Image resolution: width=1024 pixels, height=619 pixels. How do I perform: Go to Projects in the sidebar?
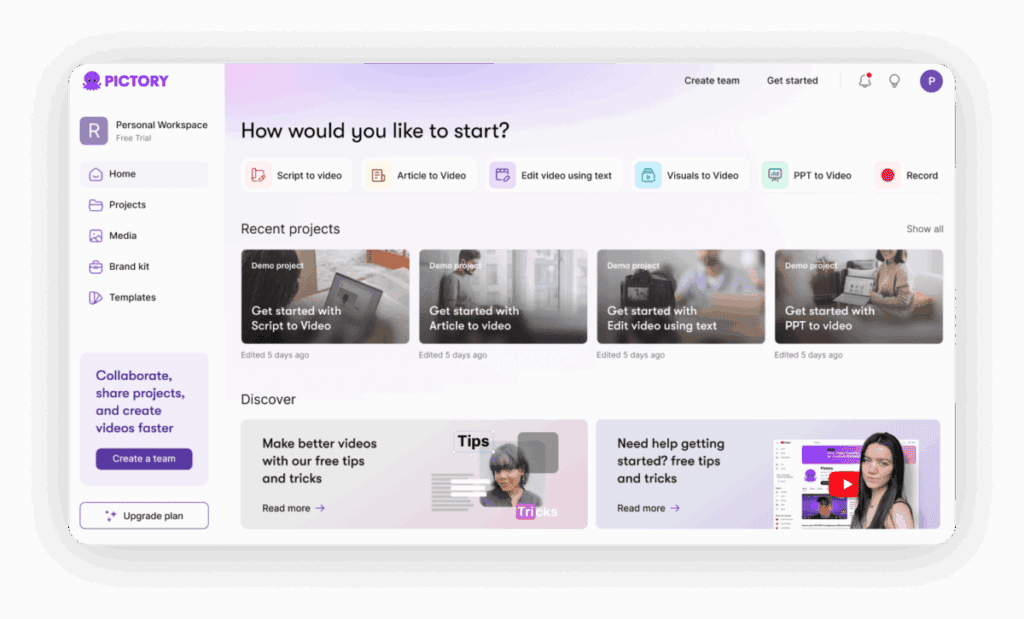127,205
